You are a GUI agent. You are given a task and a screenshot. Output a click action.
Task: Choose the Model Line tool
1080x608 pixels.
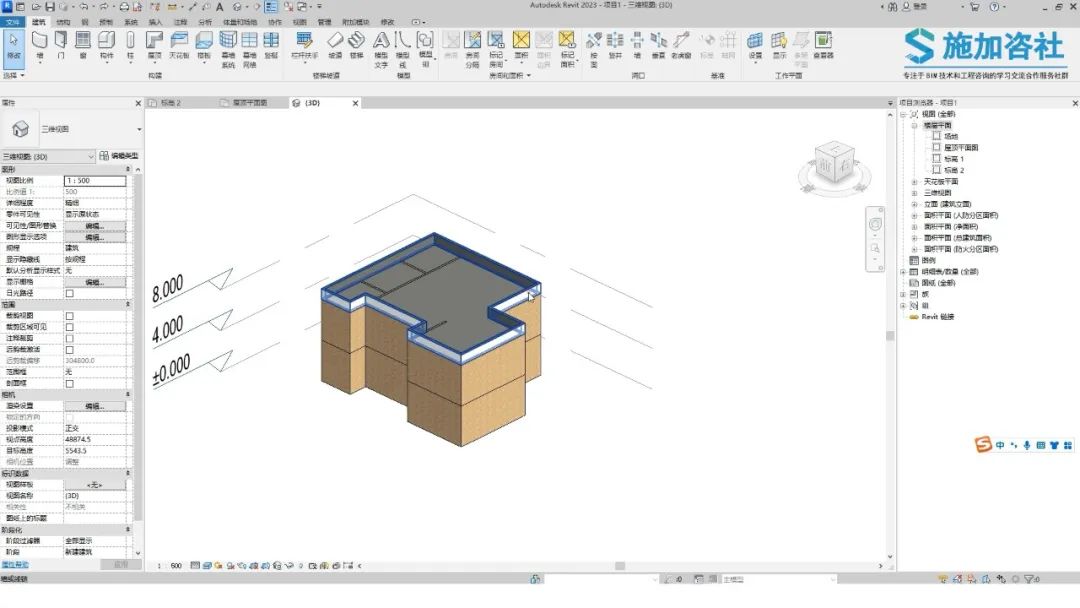(403, 49)
